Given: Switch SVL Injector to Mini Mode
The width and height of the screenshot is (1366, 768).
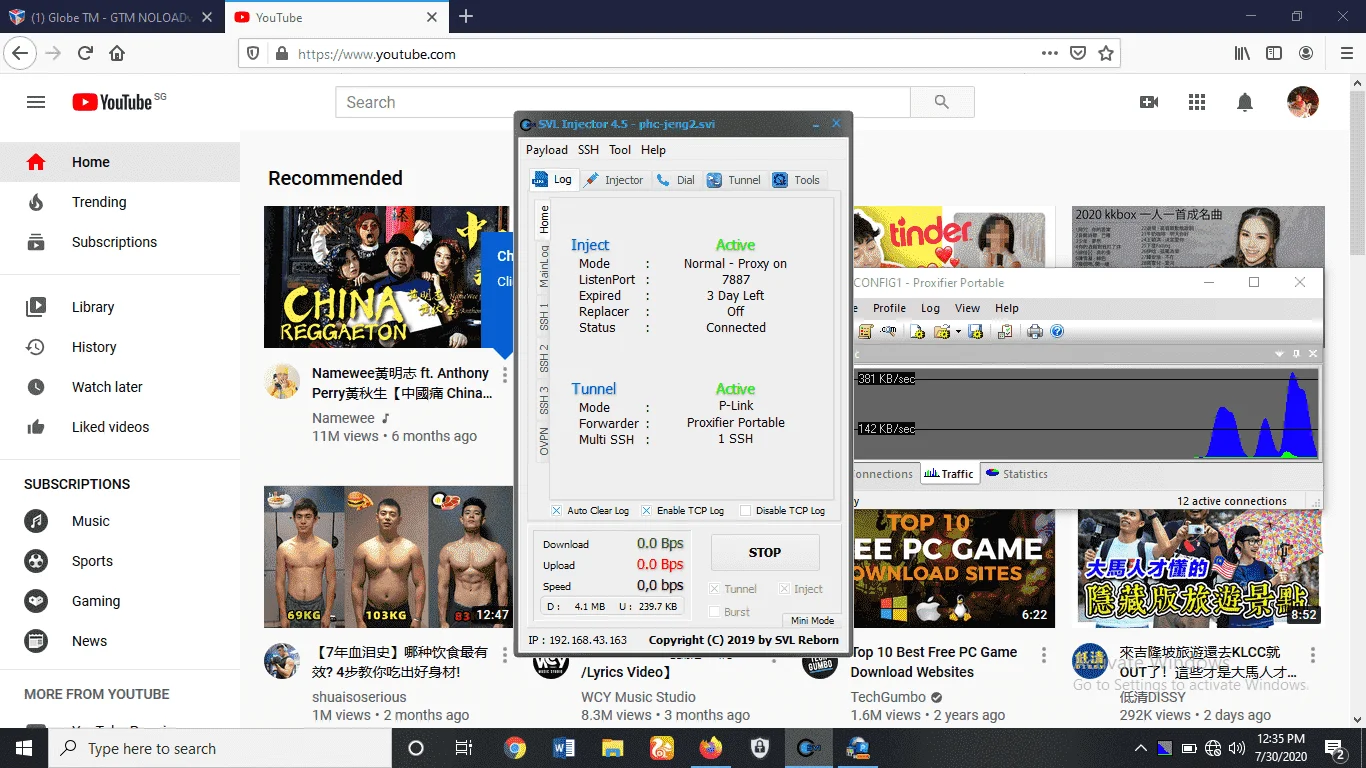Looking at the screenshot, I should tap(812, 621).
